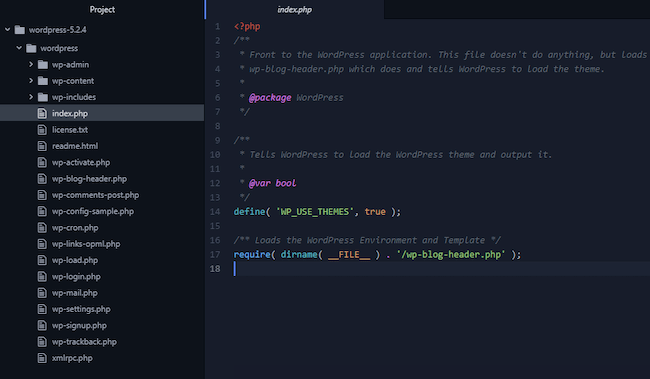Image resolution: width=650 pixels, height=379 pixels.
Task: Click the file icon beside wp-trackback.php
Action: 42,342
